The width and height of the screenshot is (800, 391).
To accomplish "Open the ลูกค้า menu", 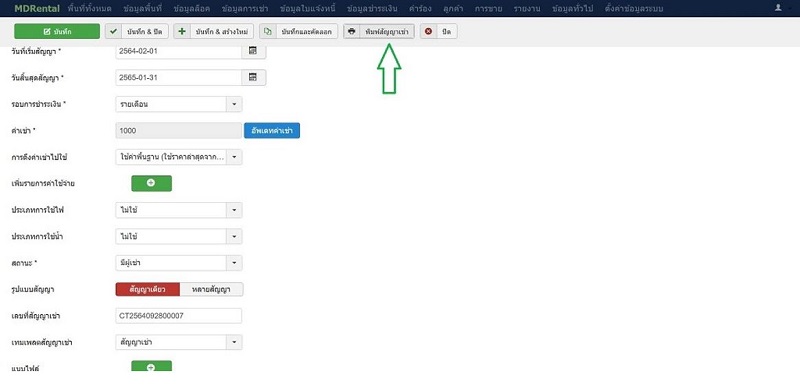I will [x=454, y=9].
